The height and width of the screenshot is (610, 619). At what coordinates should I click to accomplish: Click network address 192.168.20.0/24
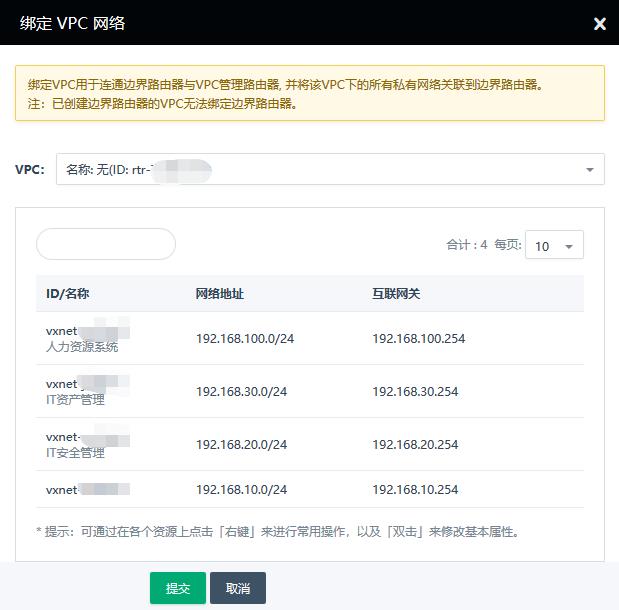(241, 445)
